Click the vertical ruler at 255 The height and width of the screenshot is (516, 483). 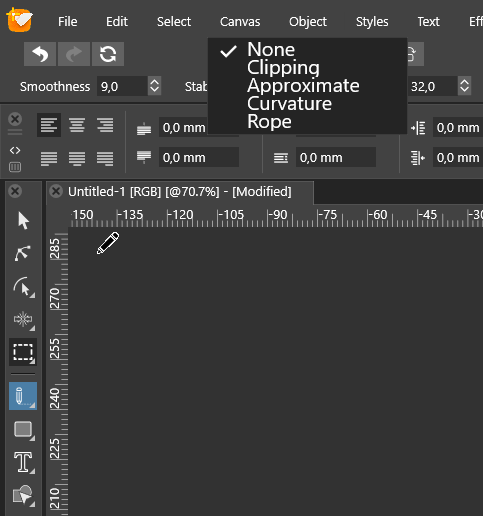(x=55, y=349)
